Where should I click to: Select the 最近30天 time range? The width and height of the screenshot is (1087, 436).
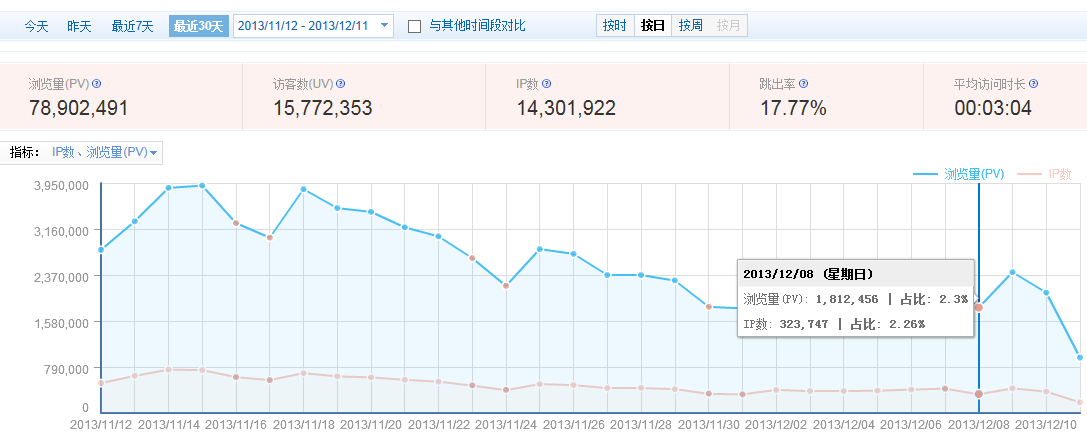199,26
